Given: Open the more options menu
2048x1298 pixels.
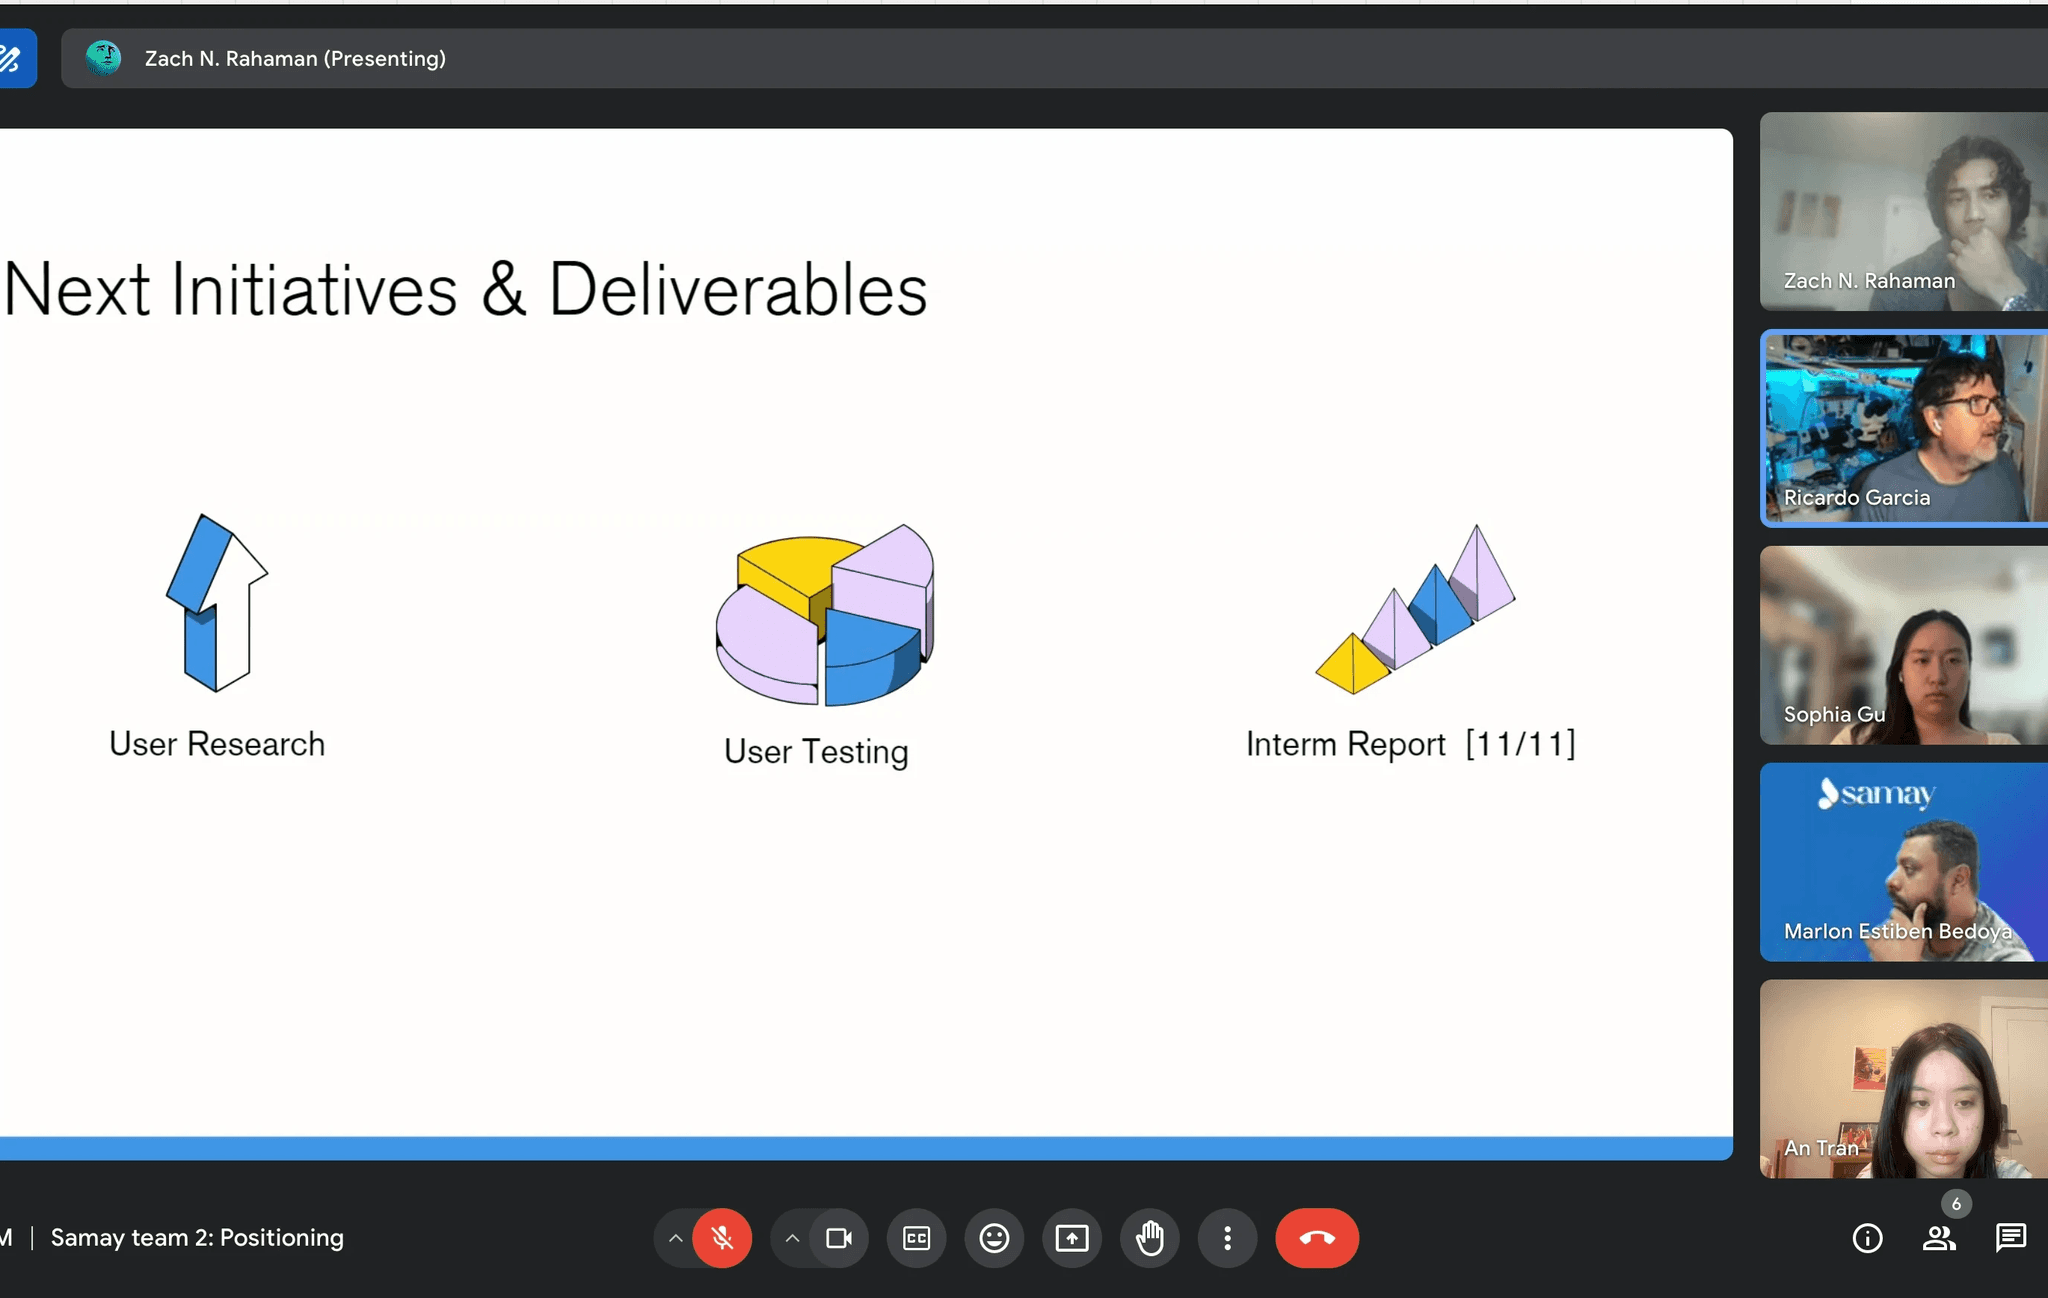Looking at the screenshot, I should (1227, 1238).
